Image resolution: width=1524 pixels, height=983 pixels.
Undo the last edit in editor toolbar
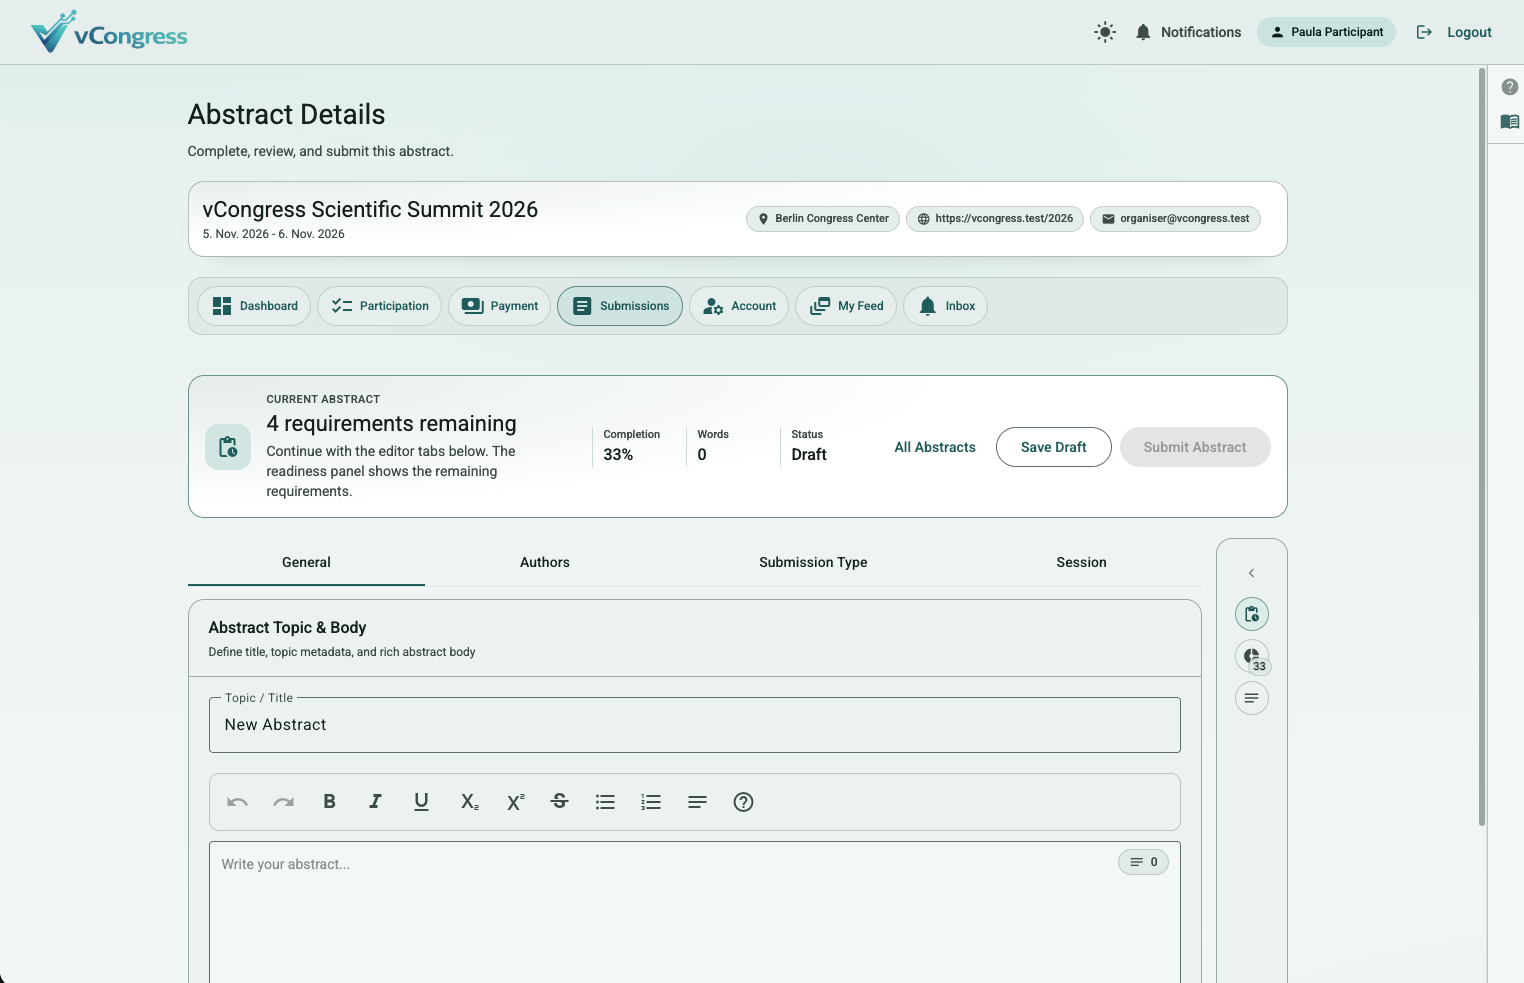[x=237, y=802]
